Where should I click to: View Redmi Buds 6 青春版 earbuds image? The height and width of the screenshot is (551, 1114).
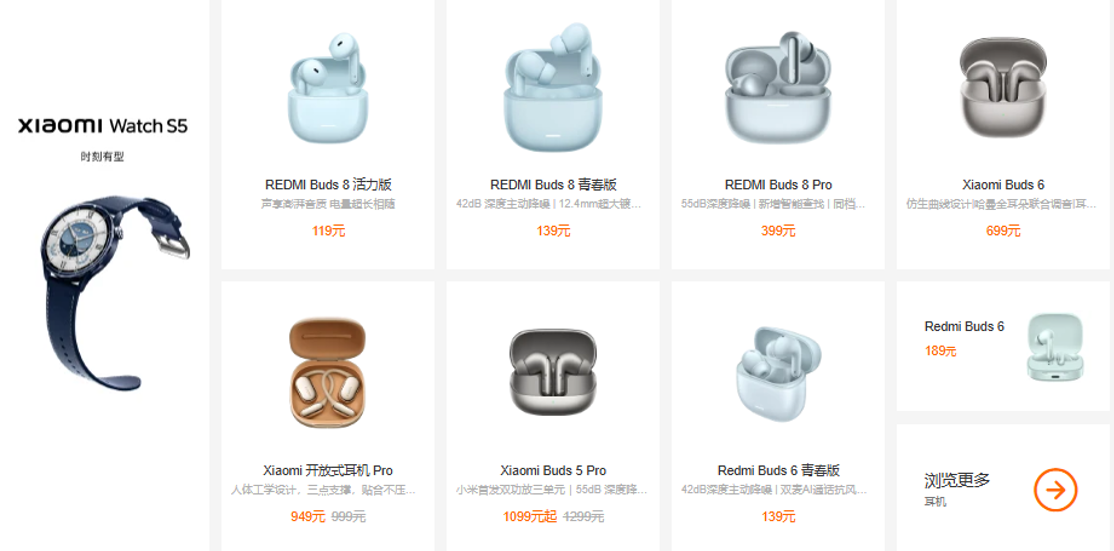click(777, 373)
